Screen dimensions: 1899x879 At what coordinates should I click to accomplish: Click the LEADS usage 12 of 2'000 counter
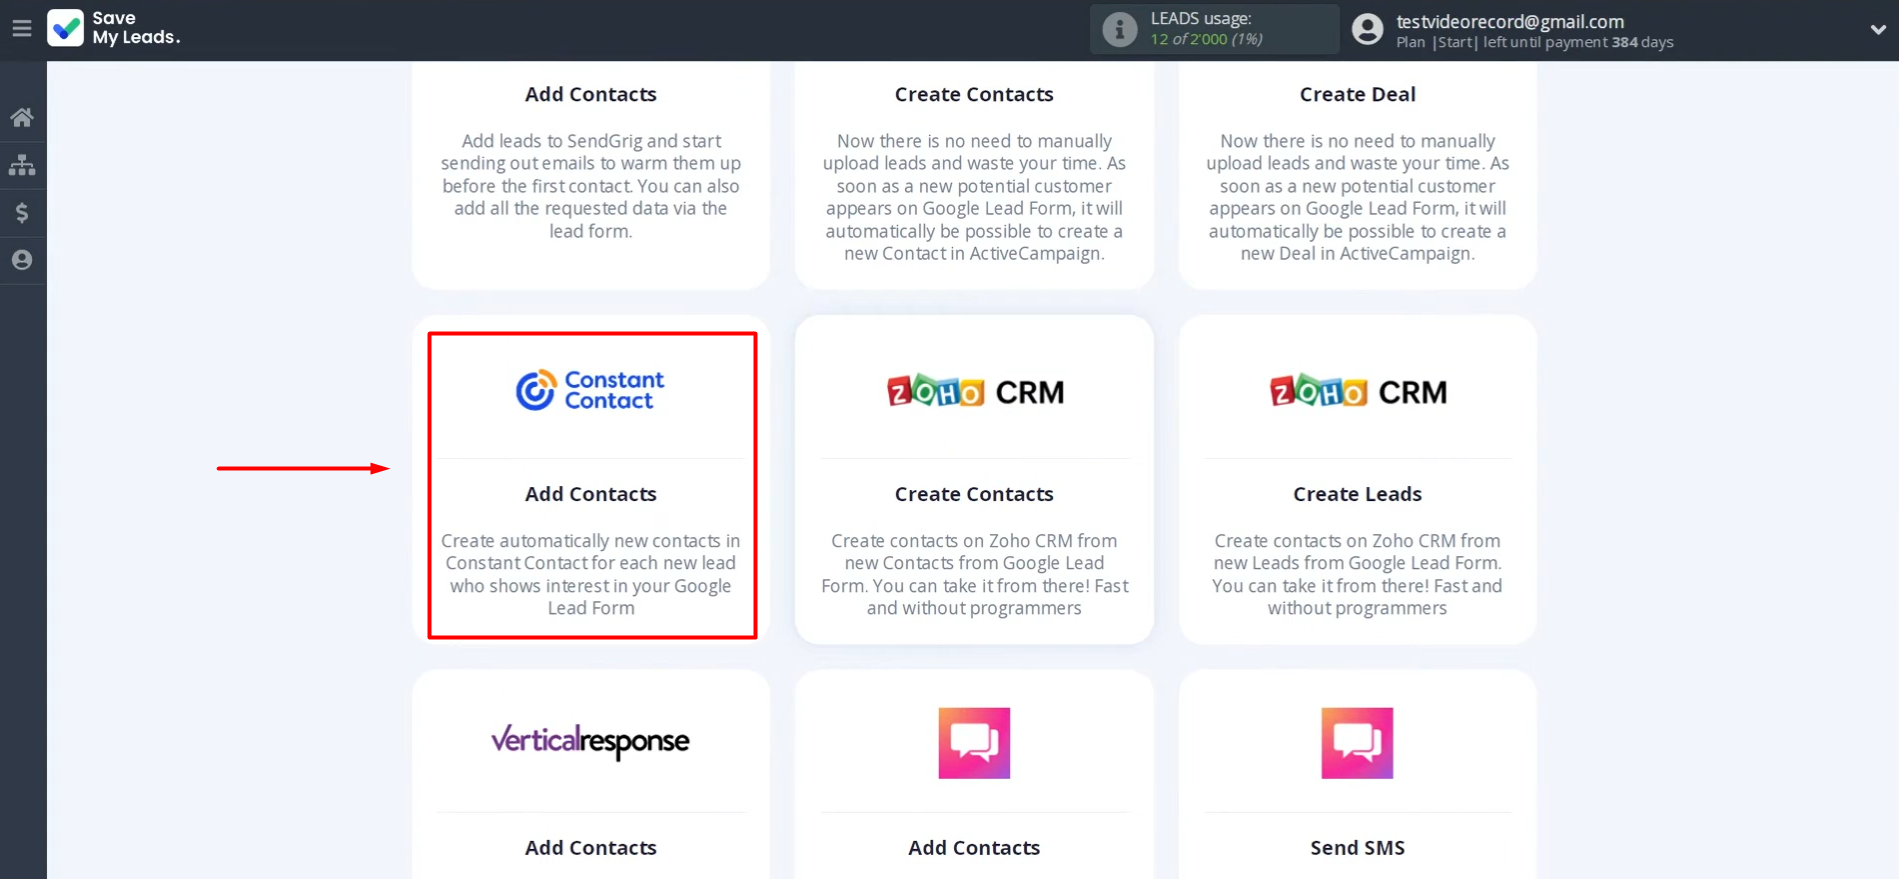[x=1206, y=39]
